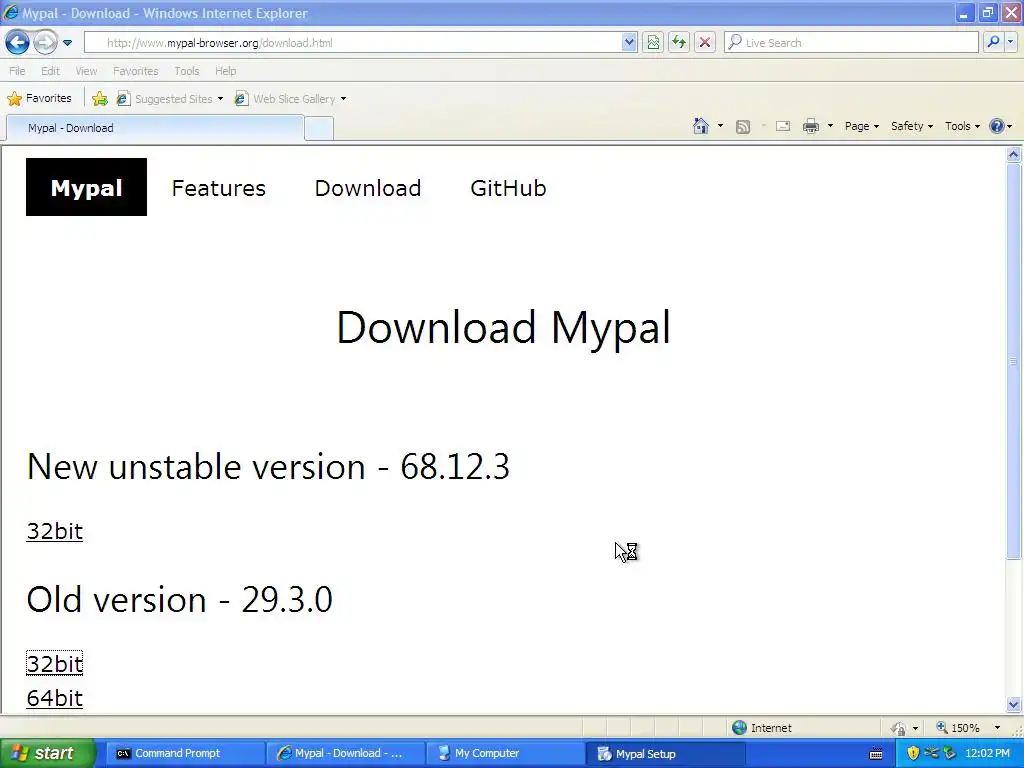Open the Features page link
This screenshot has width=1024, height=768.
(x=219, y=188)
